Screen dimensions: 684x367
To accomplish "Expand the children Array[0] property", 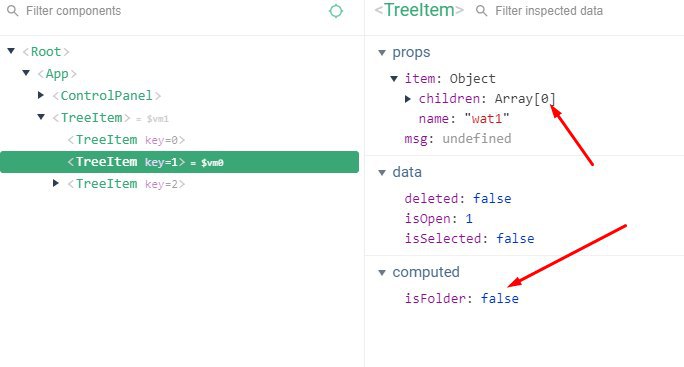I will click(x=408, y=99).
